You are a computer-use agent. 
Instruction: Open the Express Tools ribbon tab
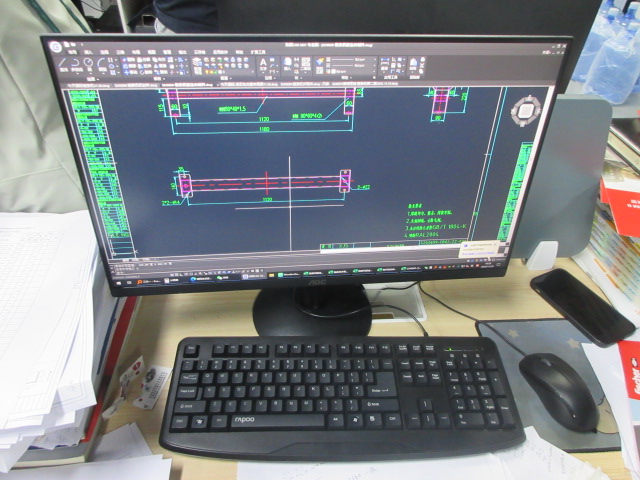pyautogui.click(x=258, y=52)
